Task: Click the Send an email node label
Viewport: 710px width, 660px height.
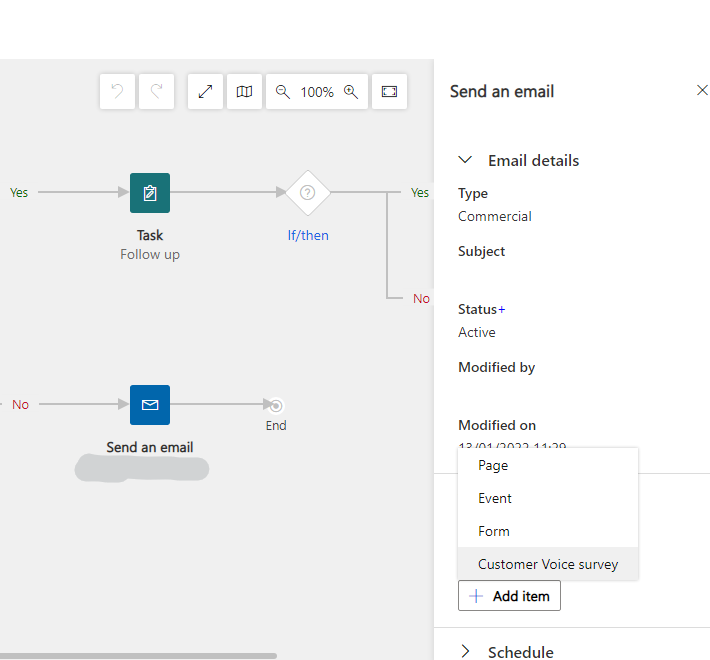Action: pyautogui.click(x=150, y=447)
